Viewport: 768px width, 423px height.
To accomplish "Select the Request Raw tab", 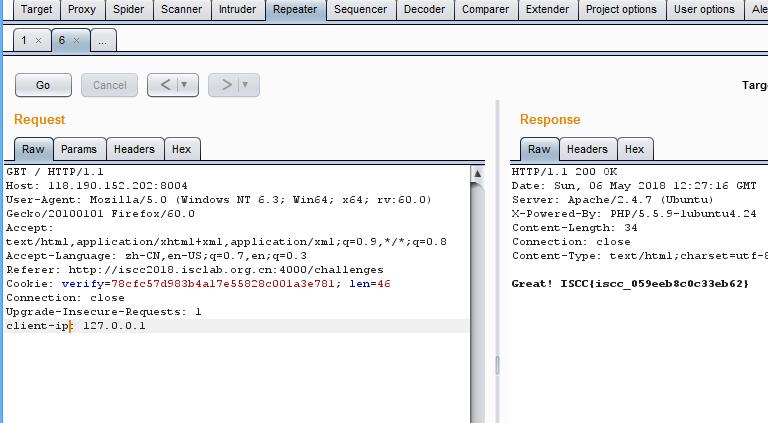I will click(x=33, y=149).
